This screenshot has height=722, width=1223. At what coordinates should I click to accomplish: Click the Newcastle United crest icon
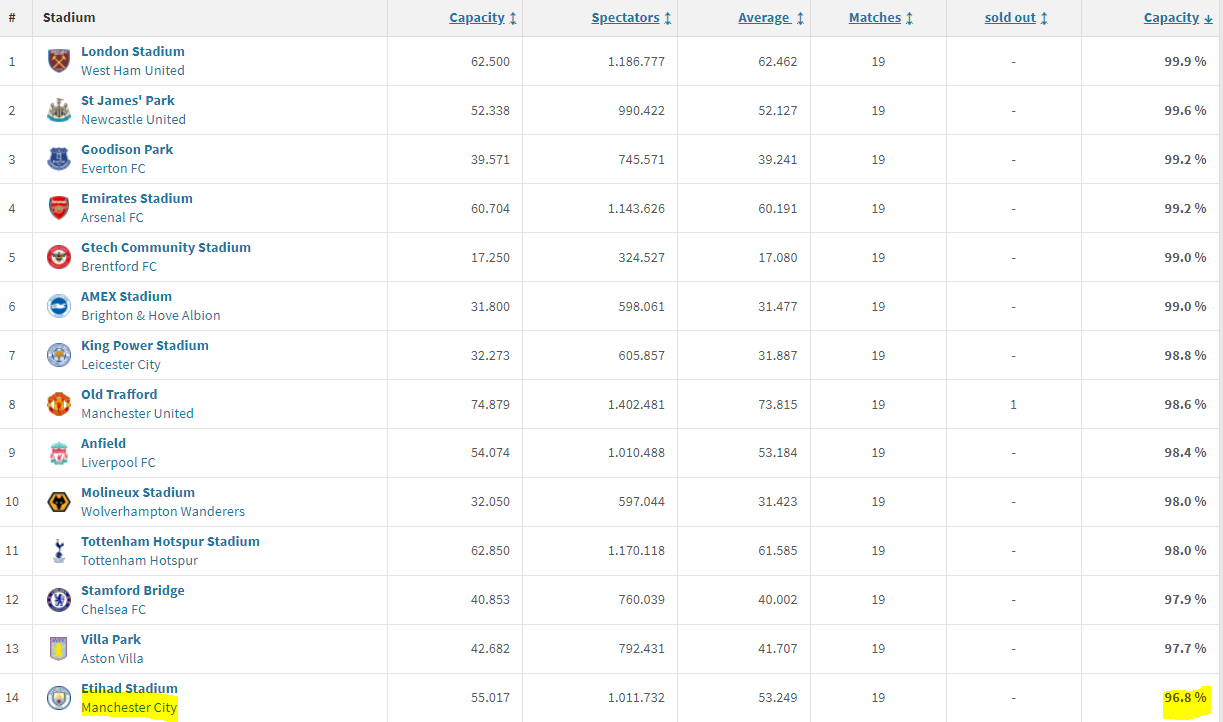(59, 110)
